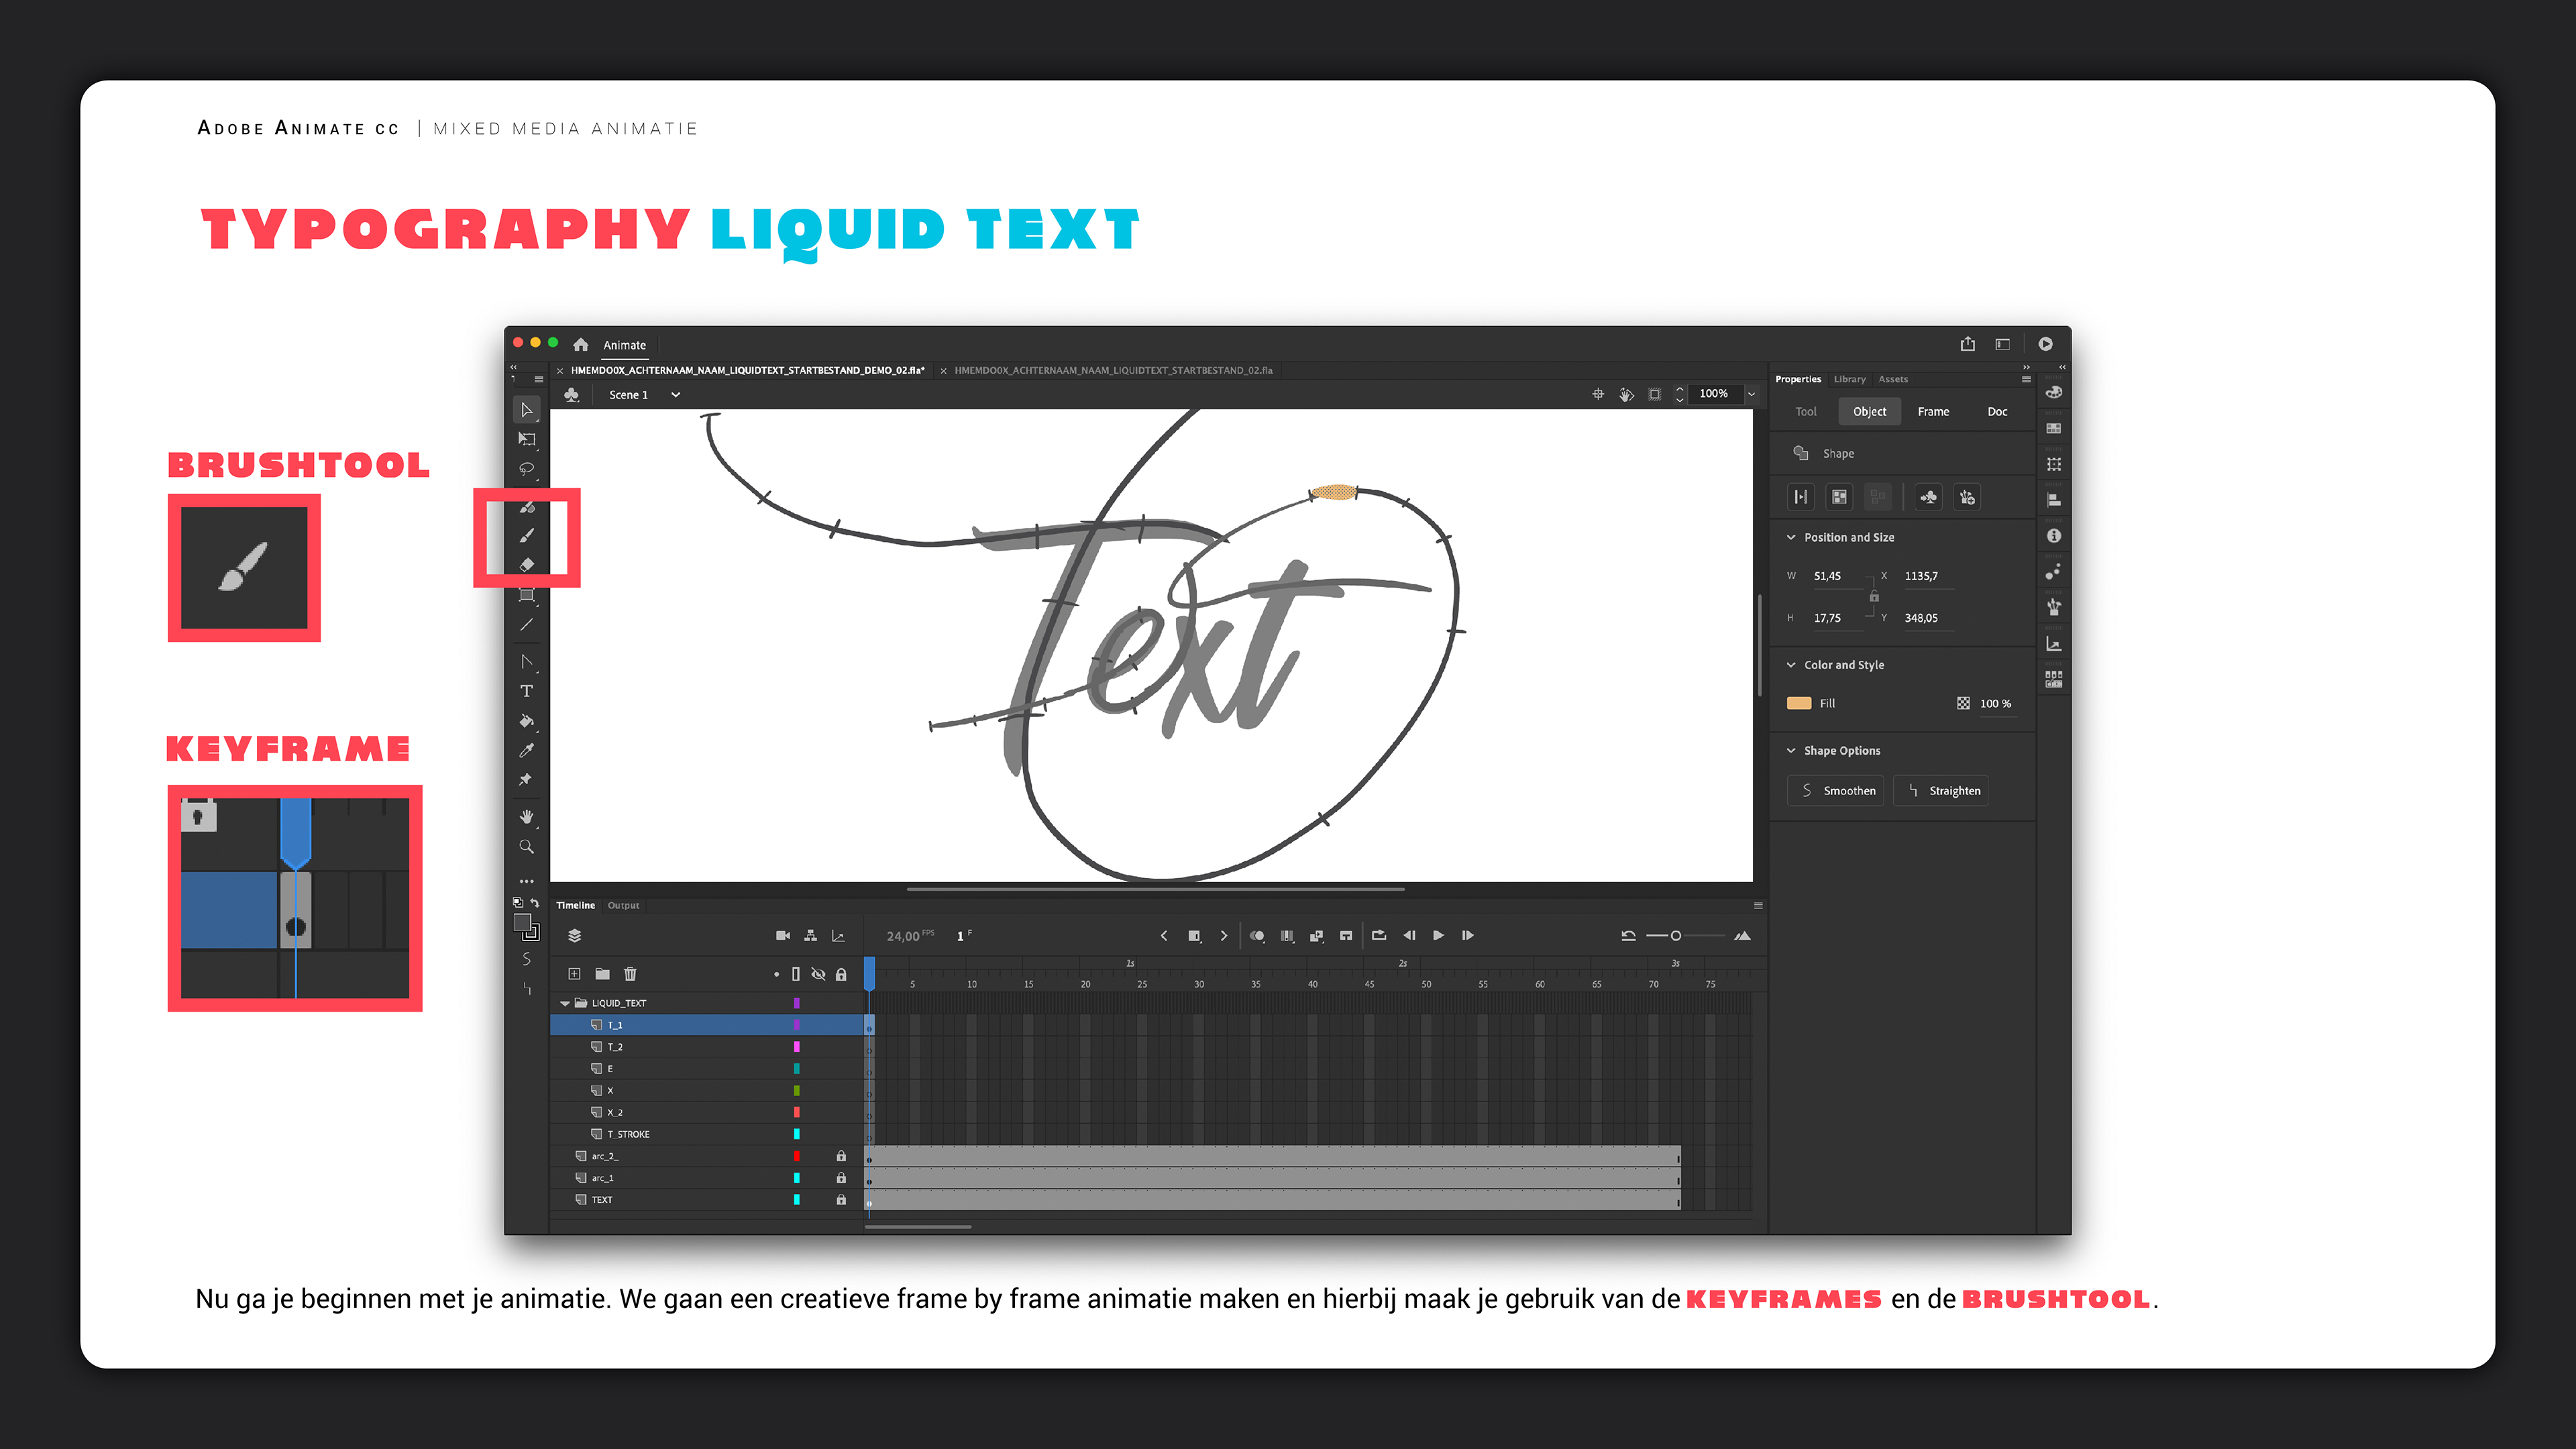Collapse the LIQUID_TEXT layer folder
Viewport: 2576px width, 1449px height.
(565, 1003)
